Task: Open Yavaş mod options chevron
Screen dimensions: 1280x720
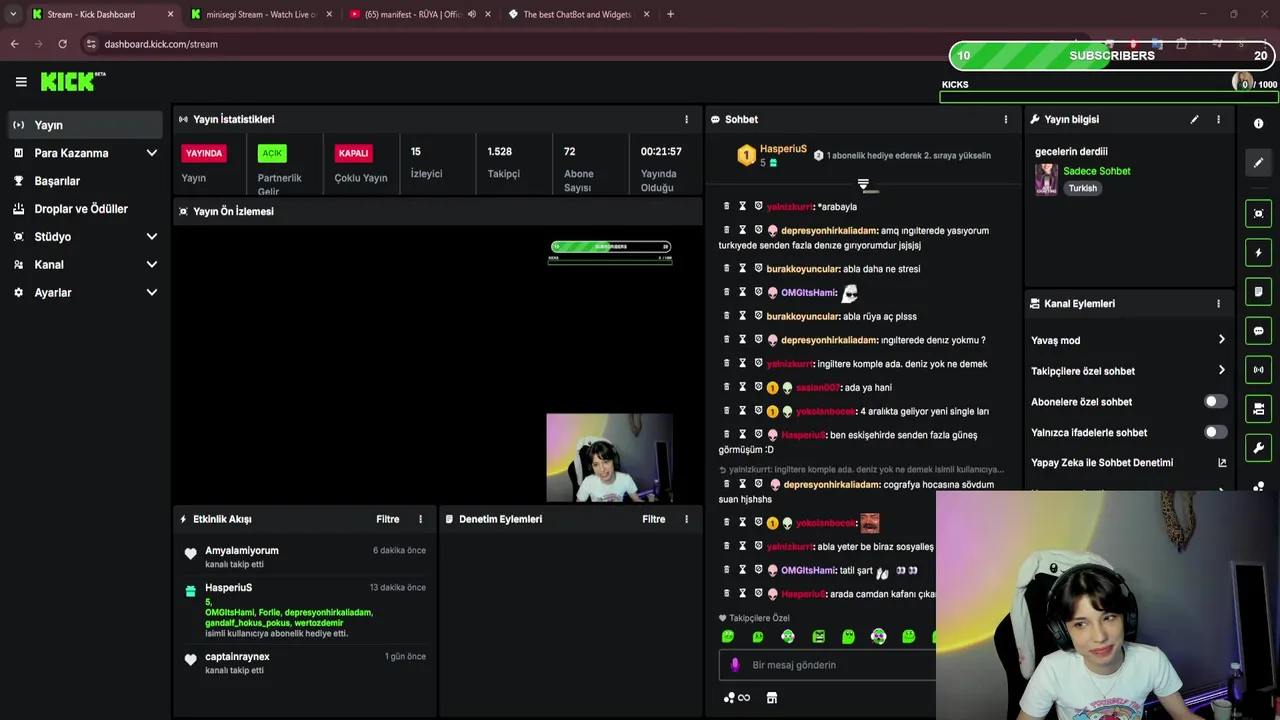Action: (x=1221, y=340)
